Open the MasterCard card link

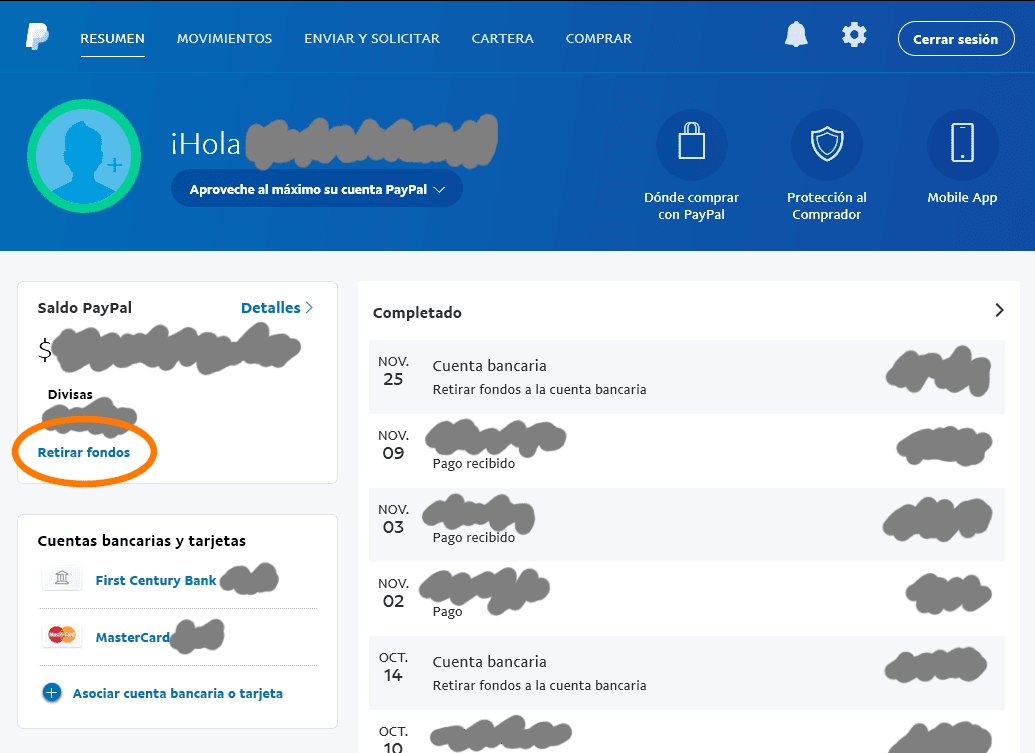[133, 637]
